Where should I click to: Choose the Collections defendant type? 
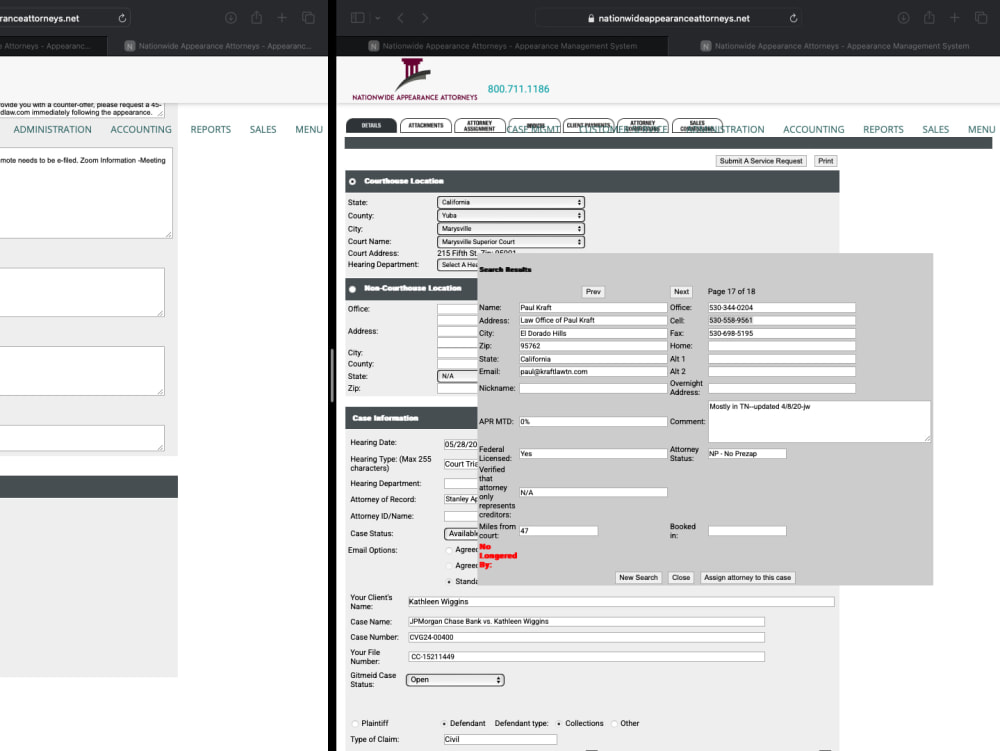click(559, 724)
